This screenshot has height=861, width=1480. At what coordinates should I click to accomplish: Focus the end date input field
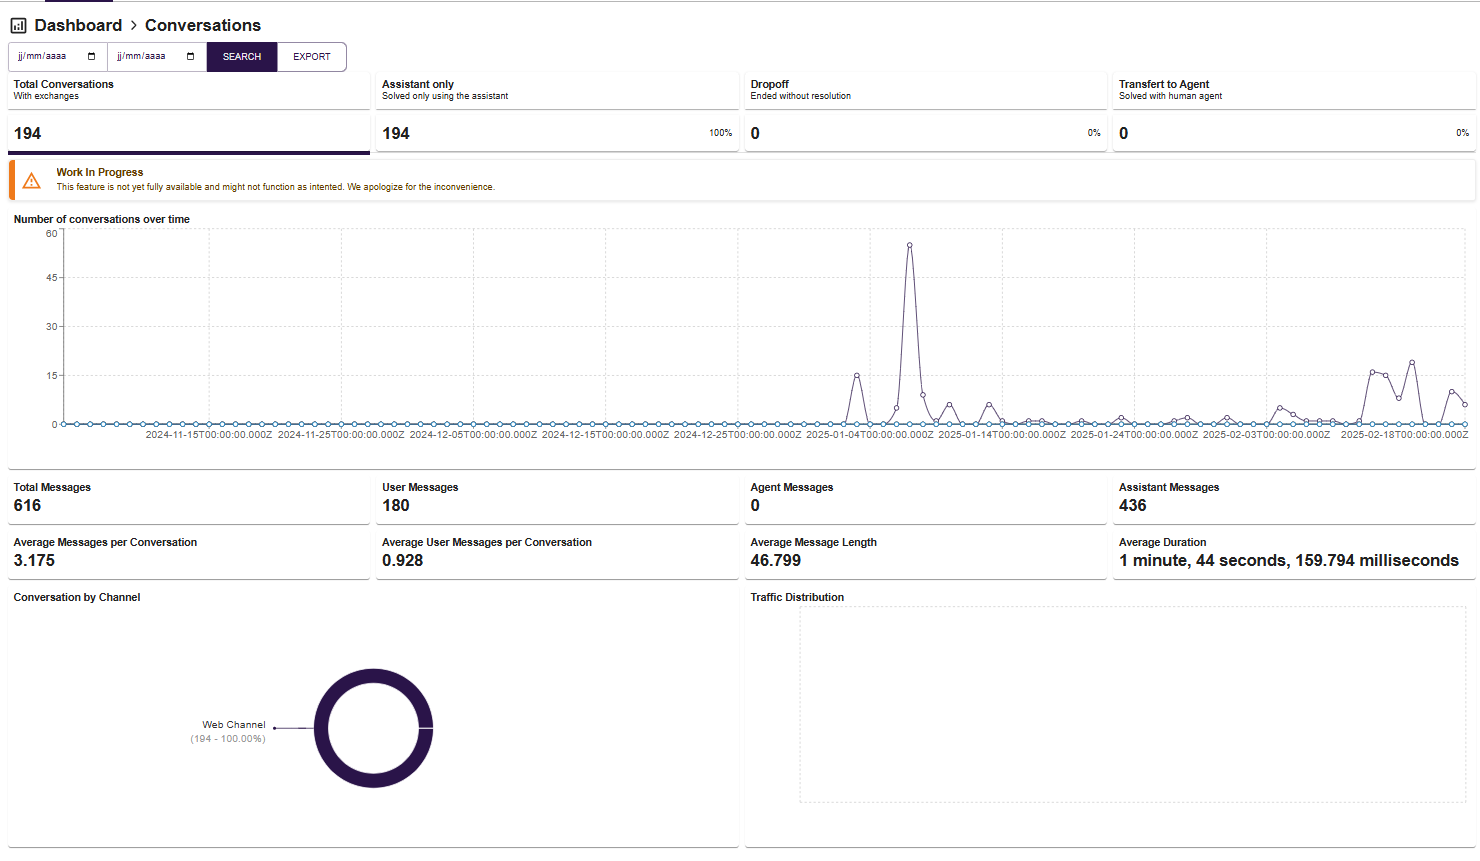click(x=157, y=57)
